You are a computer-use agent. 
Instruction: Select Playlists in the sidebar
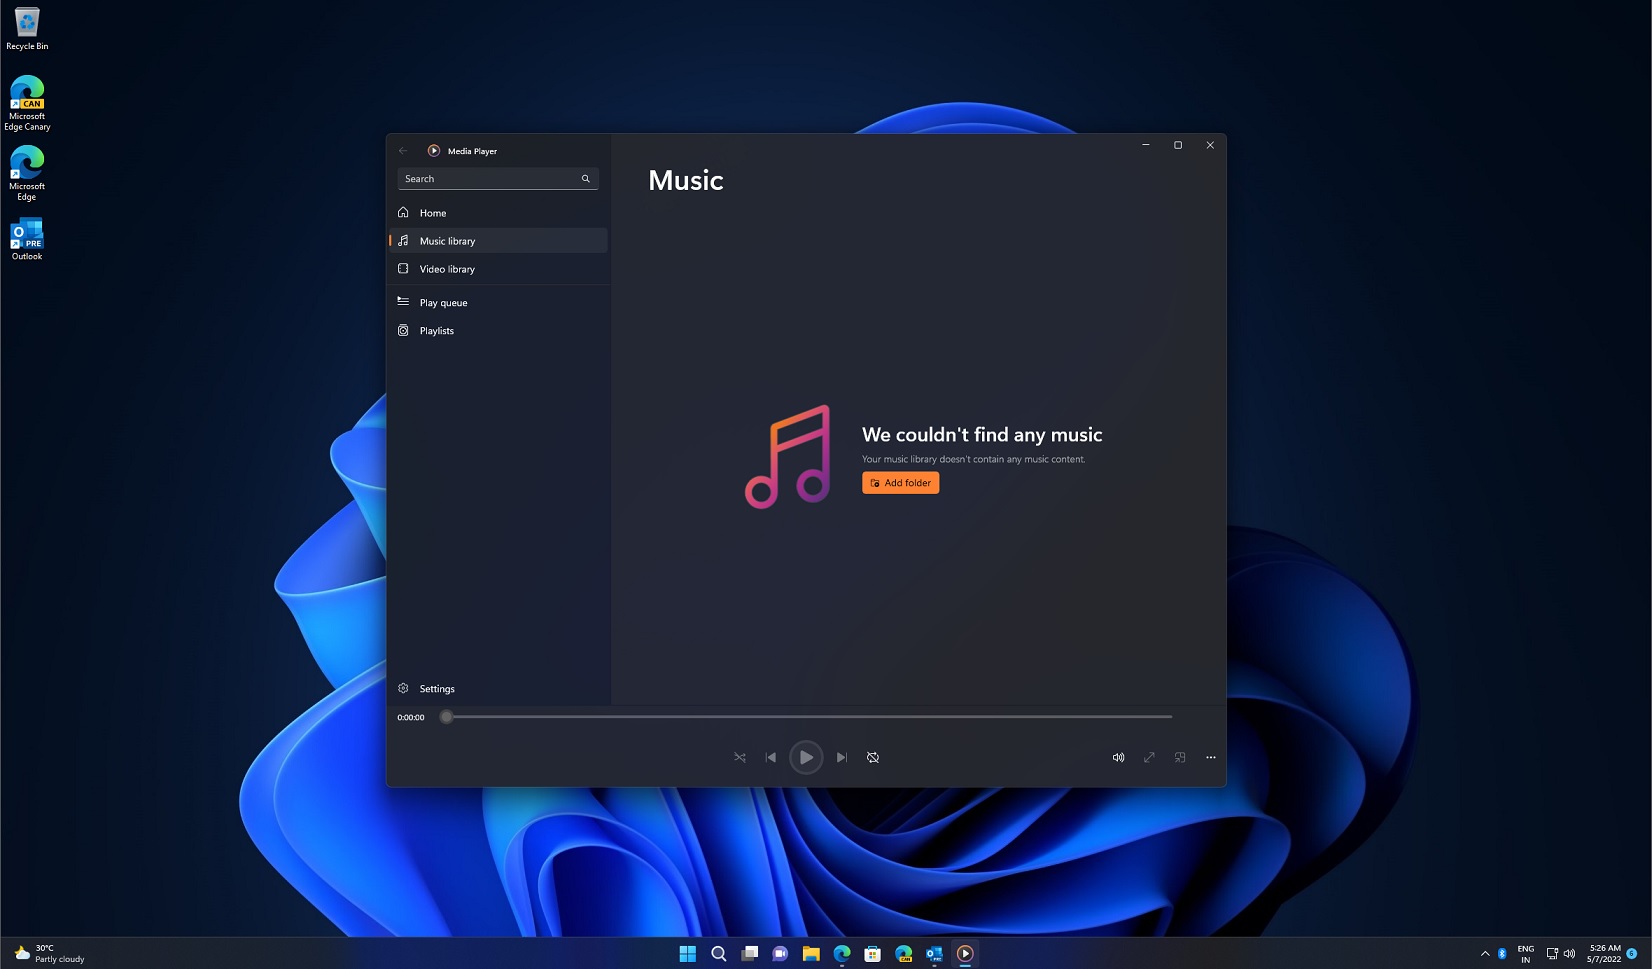click(436, 330)
